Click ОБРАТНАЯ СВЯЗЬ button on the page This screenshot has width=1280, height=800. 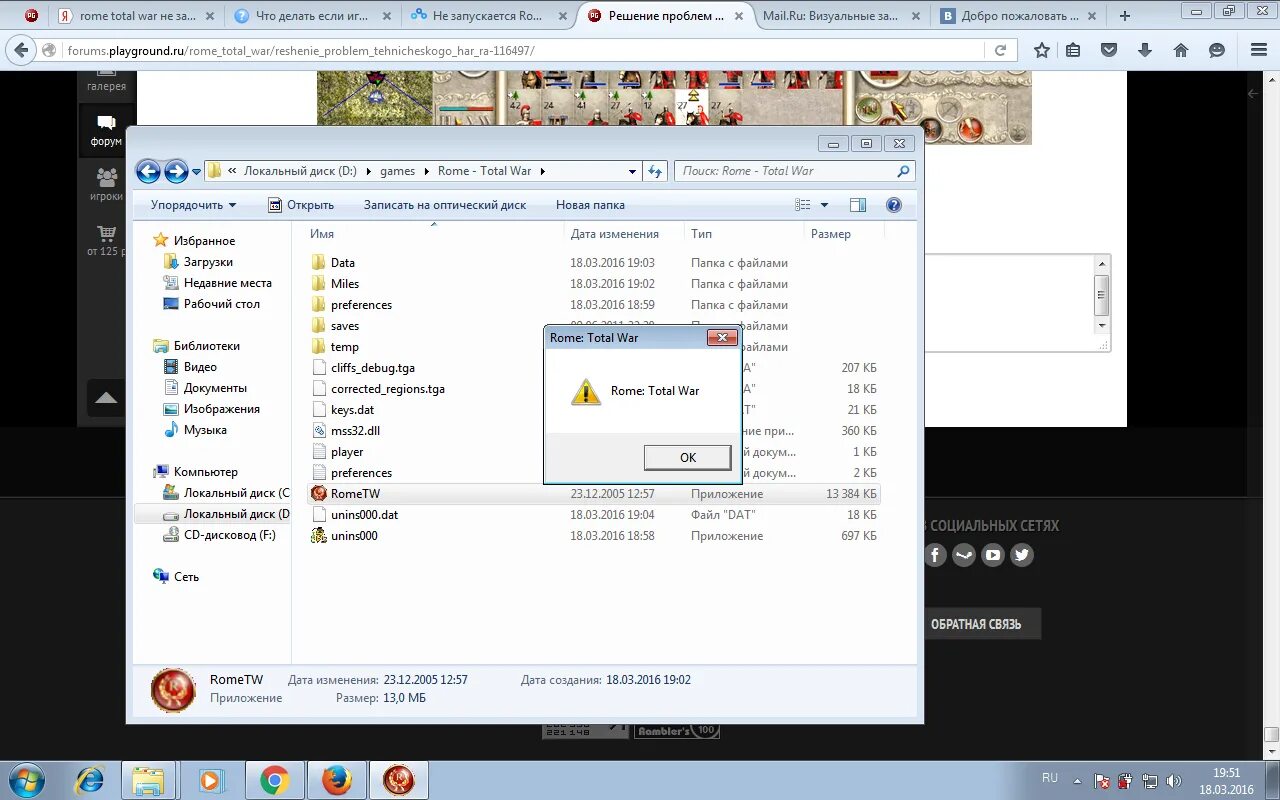(976, 624)
